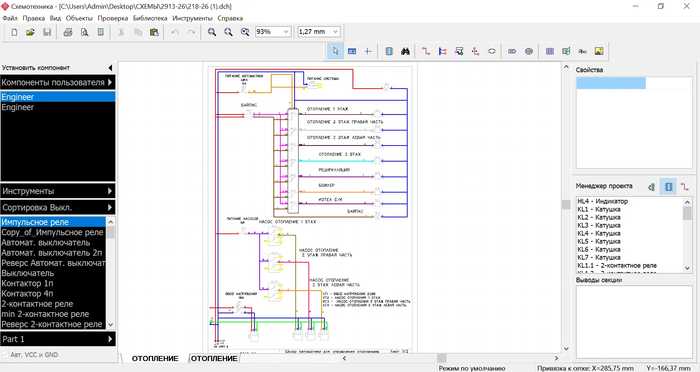Select min 2-контактное реле component

[x=54, y=314]
